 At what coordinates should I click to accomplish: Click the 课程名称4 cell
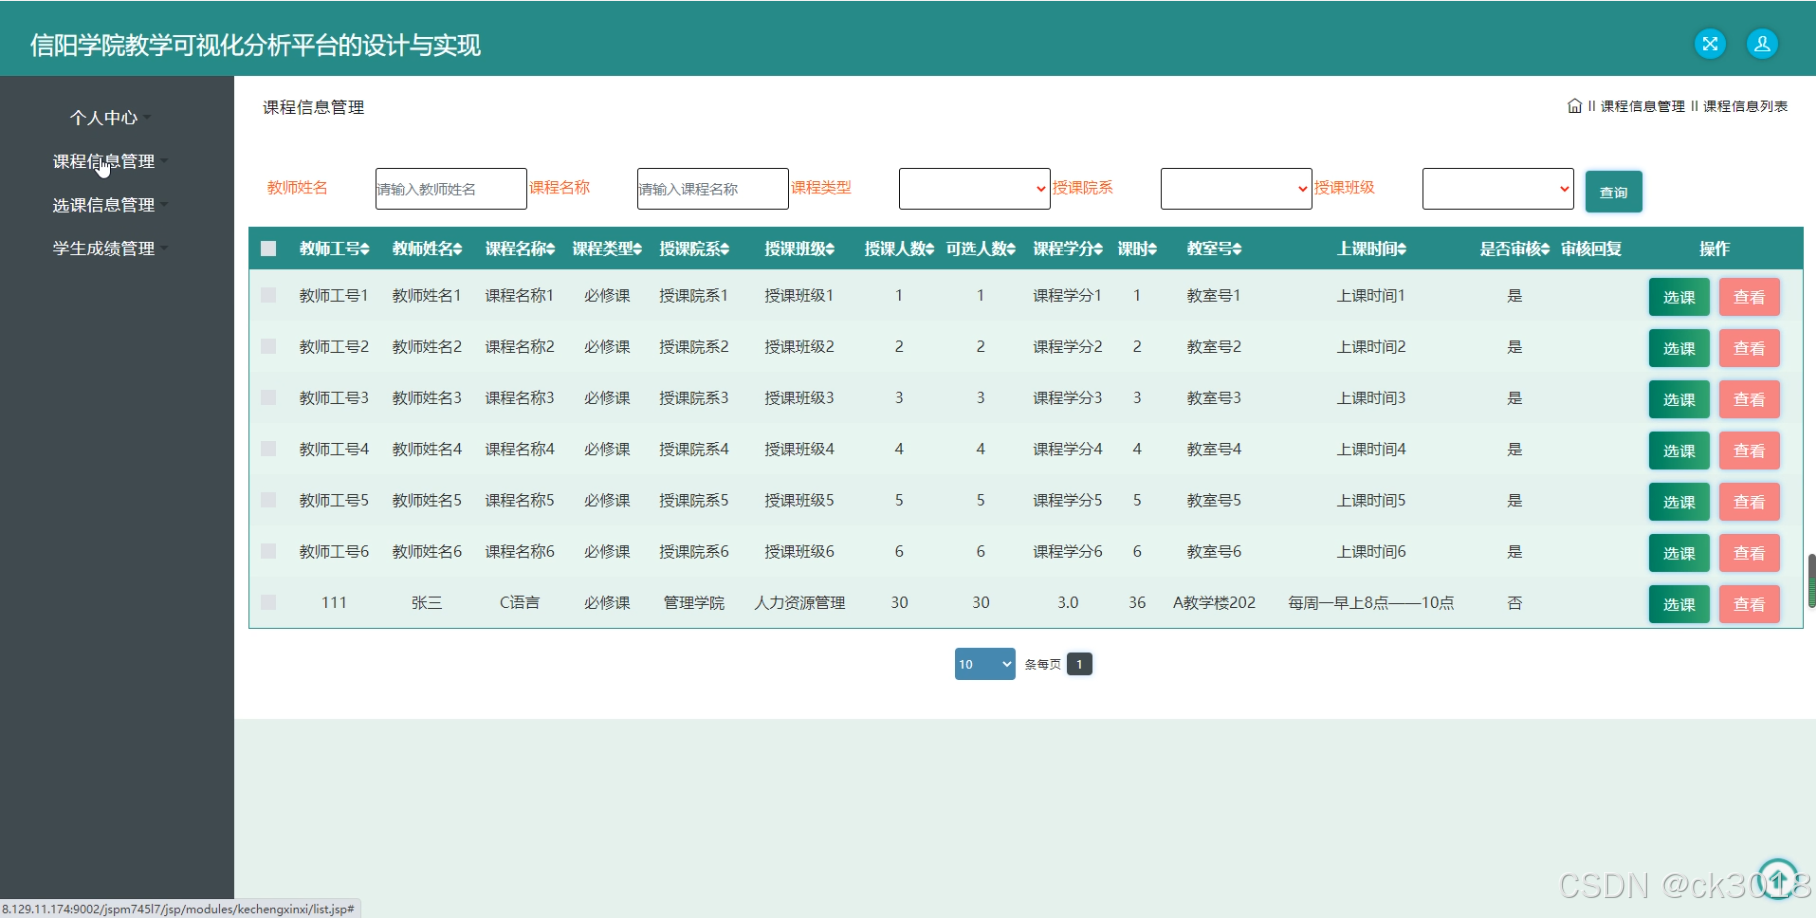520,449
